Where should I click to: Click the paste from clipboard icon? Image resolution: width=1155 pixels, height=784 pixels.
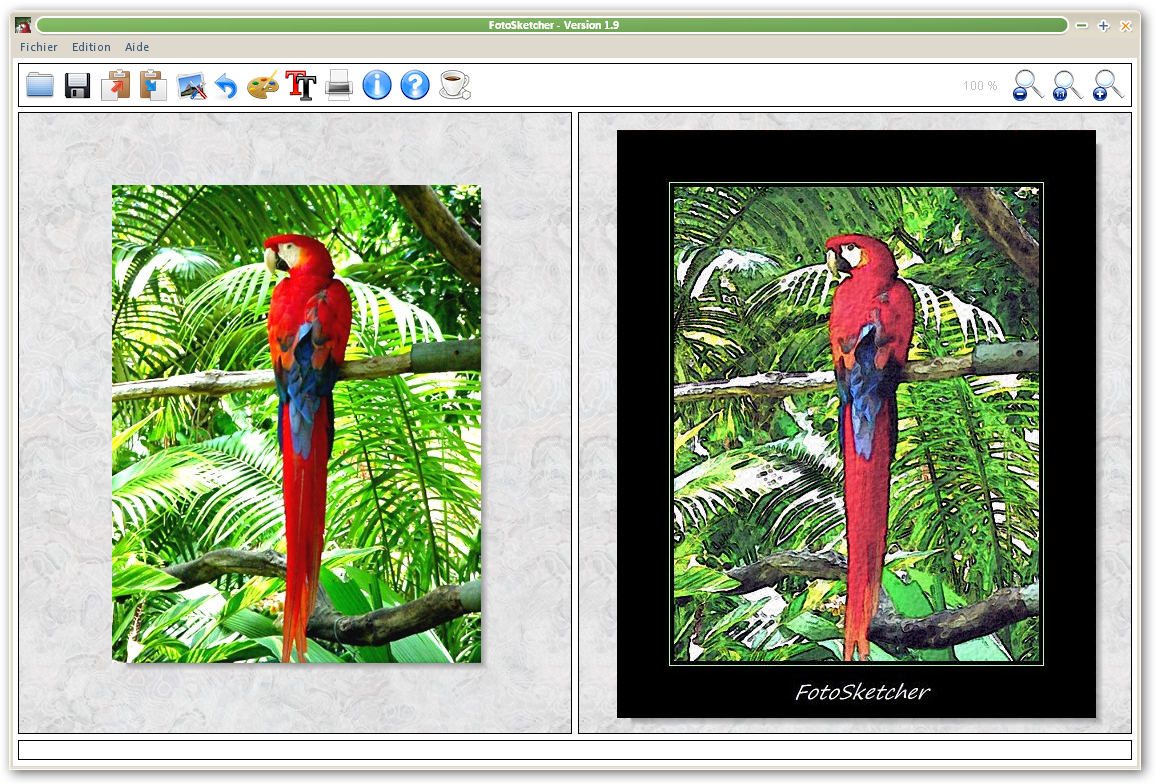(x=153, y=85)
